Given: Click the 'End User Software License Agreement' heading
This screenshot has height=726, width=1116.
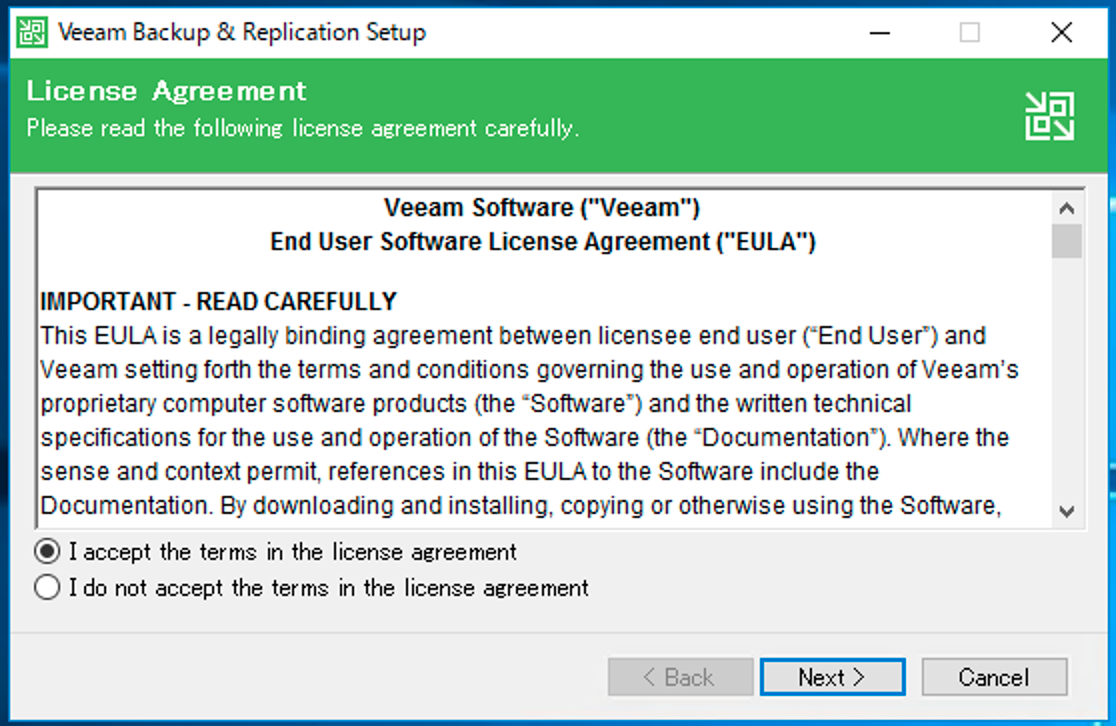Looking at the screenshot, I should 543,241.
